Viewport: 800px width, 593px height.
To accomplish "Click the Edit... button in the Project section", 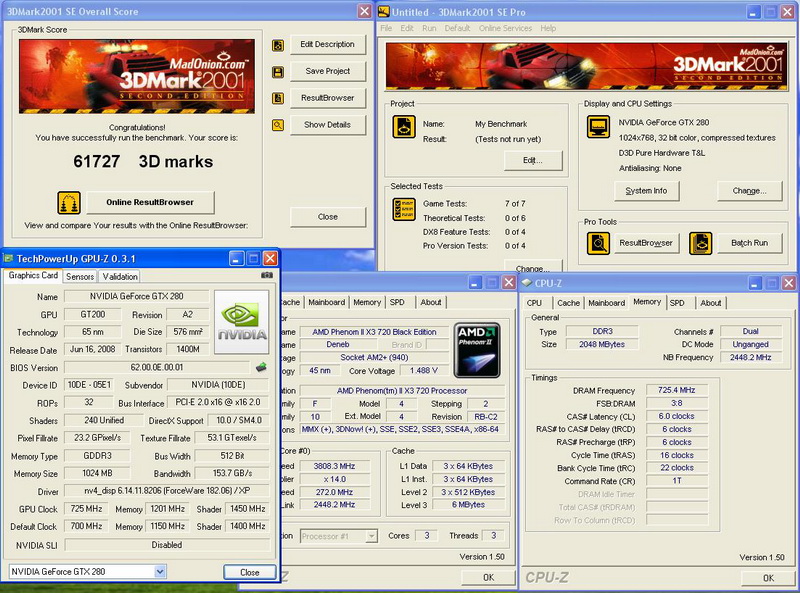I will click(533, 160).
